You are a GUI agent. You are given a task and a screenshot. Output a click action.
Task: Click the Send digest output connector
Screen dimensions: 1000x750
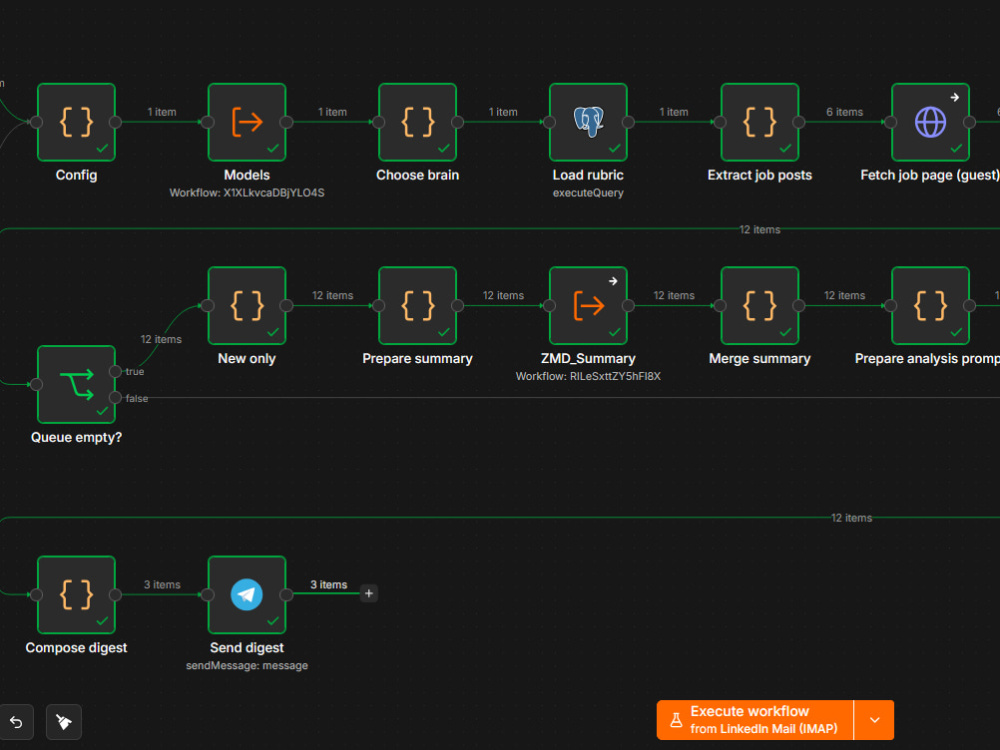286,594
